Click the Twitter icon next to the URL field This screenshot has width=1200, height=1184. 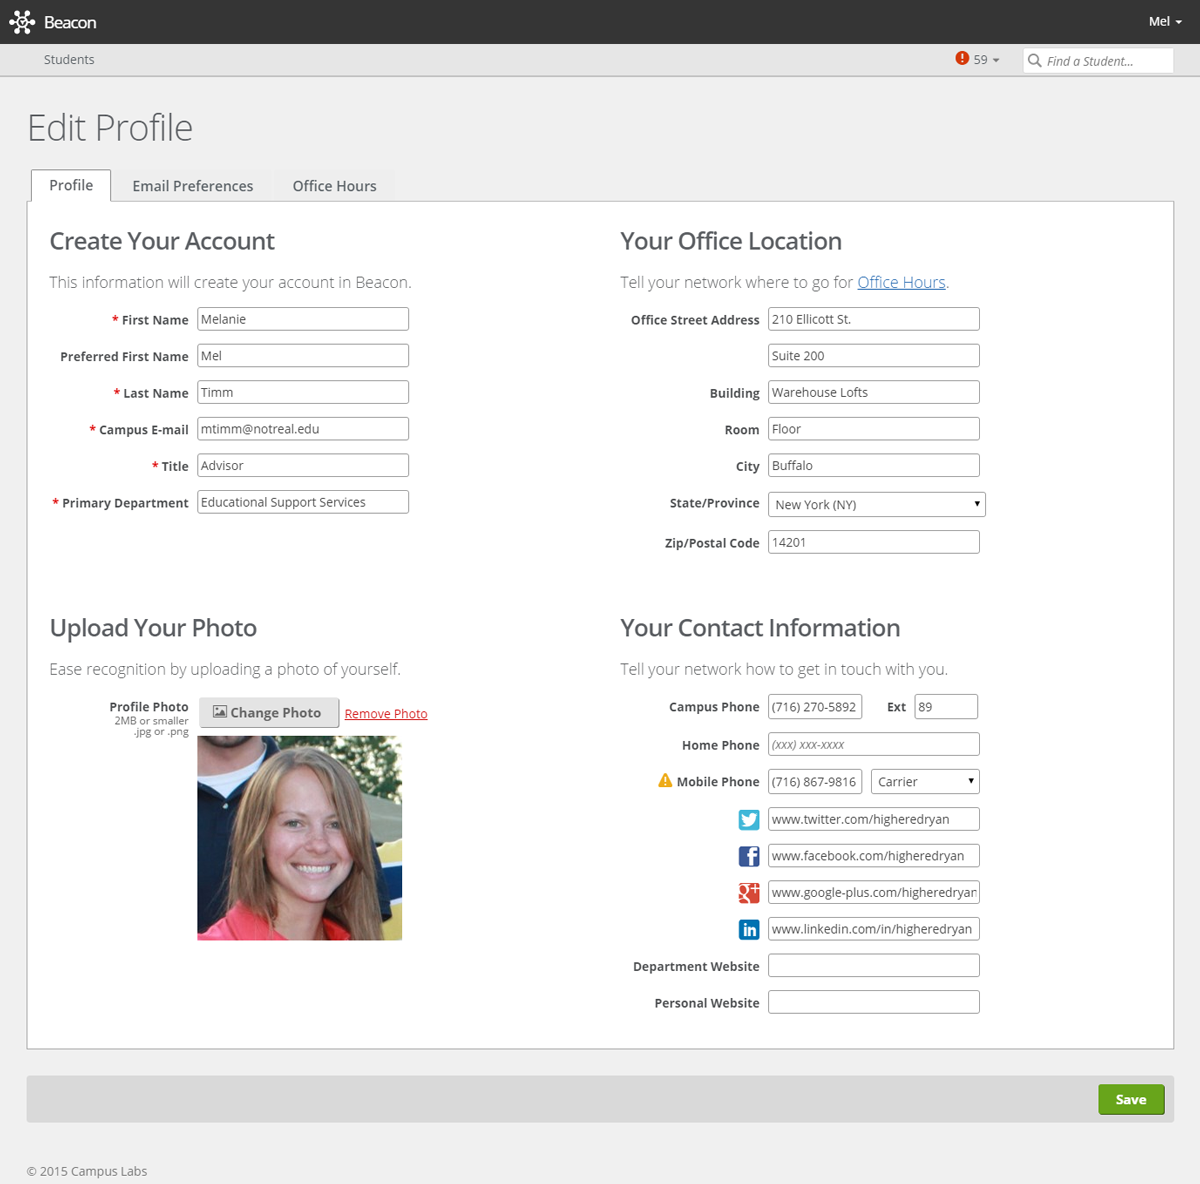pos(748,819)
